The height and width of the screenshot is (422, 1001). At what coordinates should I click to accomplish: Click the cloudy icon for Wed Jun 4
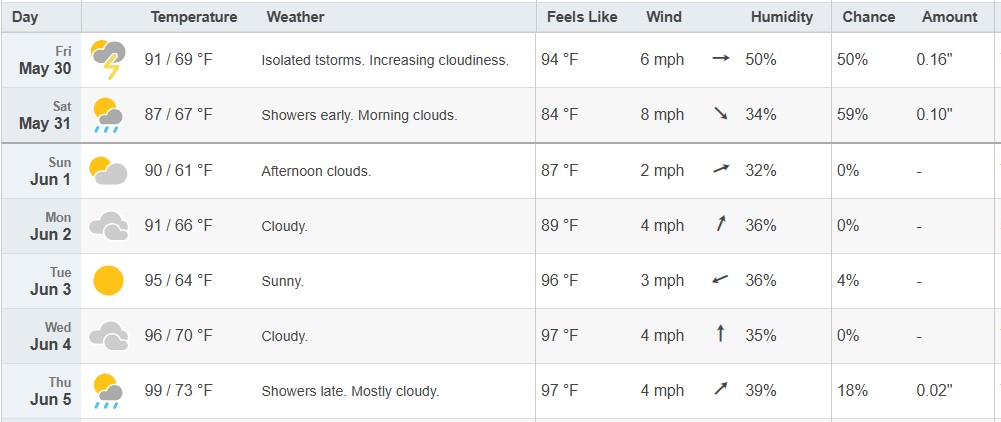tap(108, 336)
